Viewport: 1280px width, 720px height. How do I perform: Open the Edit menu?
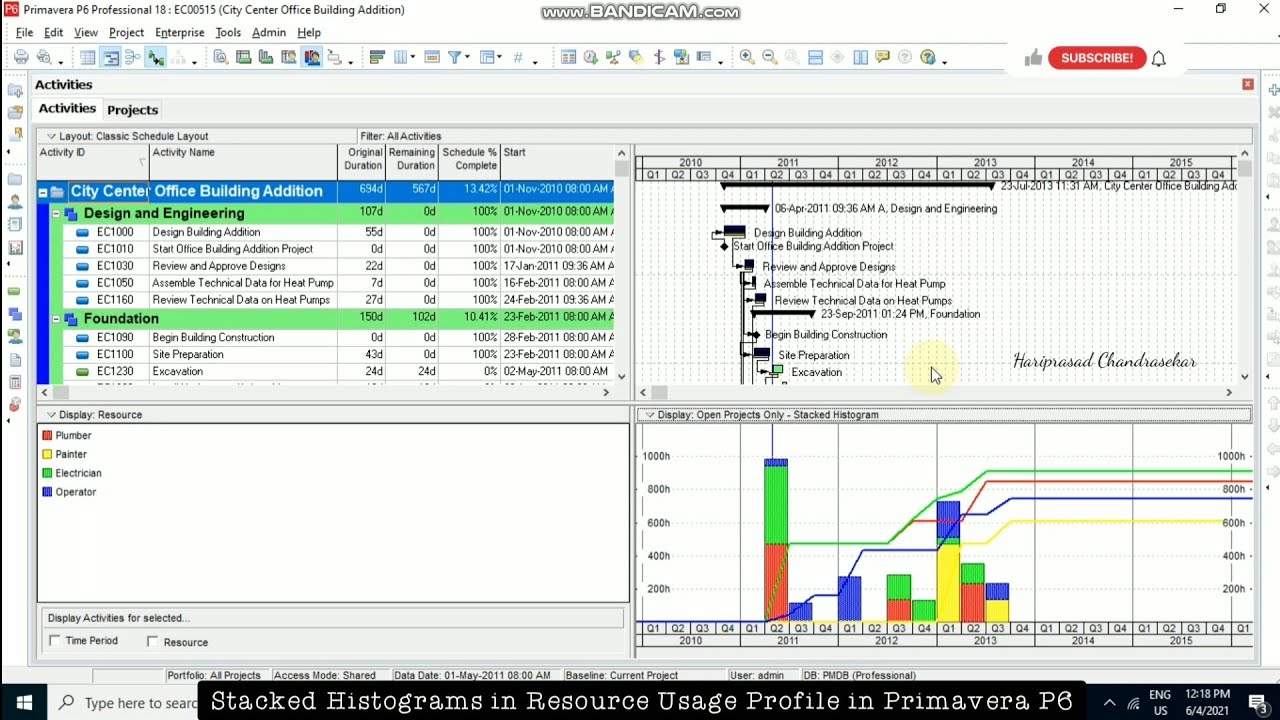(x=54, y=32)
